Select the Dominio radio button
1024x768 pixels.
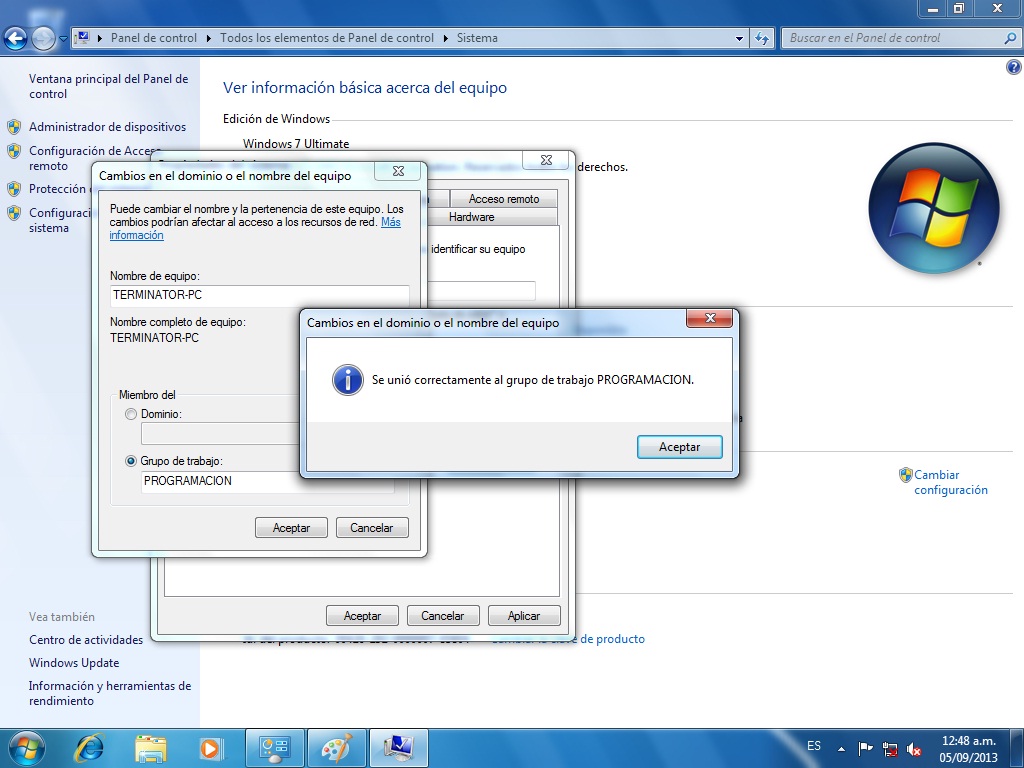(x=131, y=414)
